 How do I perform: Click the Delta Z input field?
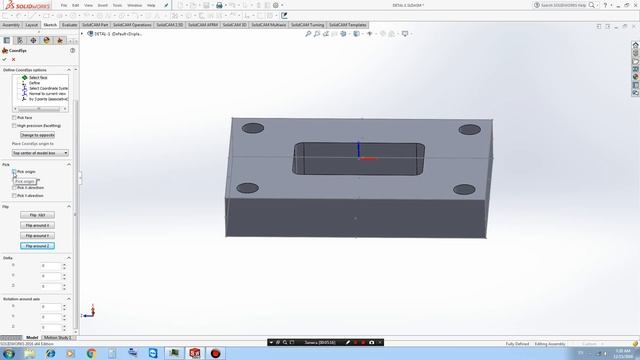pos(51,287)
